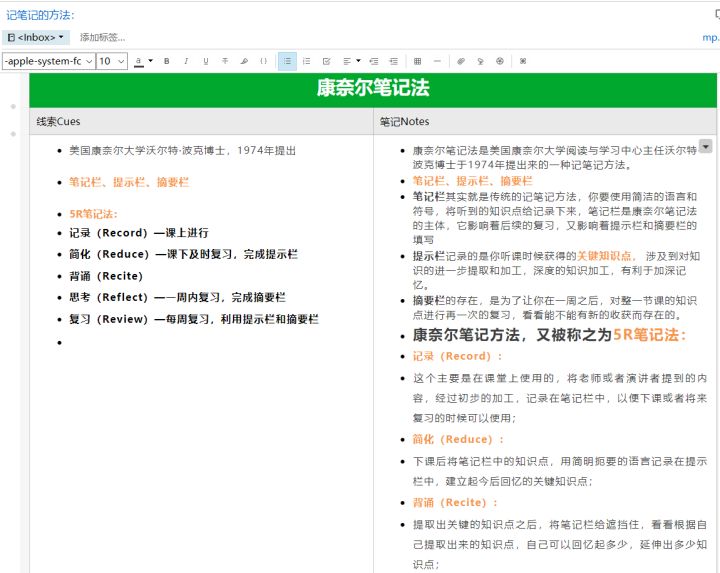This screenshot has height=573, width=720.
Task: Click the add tags field
Action: tap(102, 38)
